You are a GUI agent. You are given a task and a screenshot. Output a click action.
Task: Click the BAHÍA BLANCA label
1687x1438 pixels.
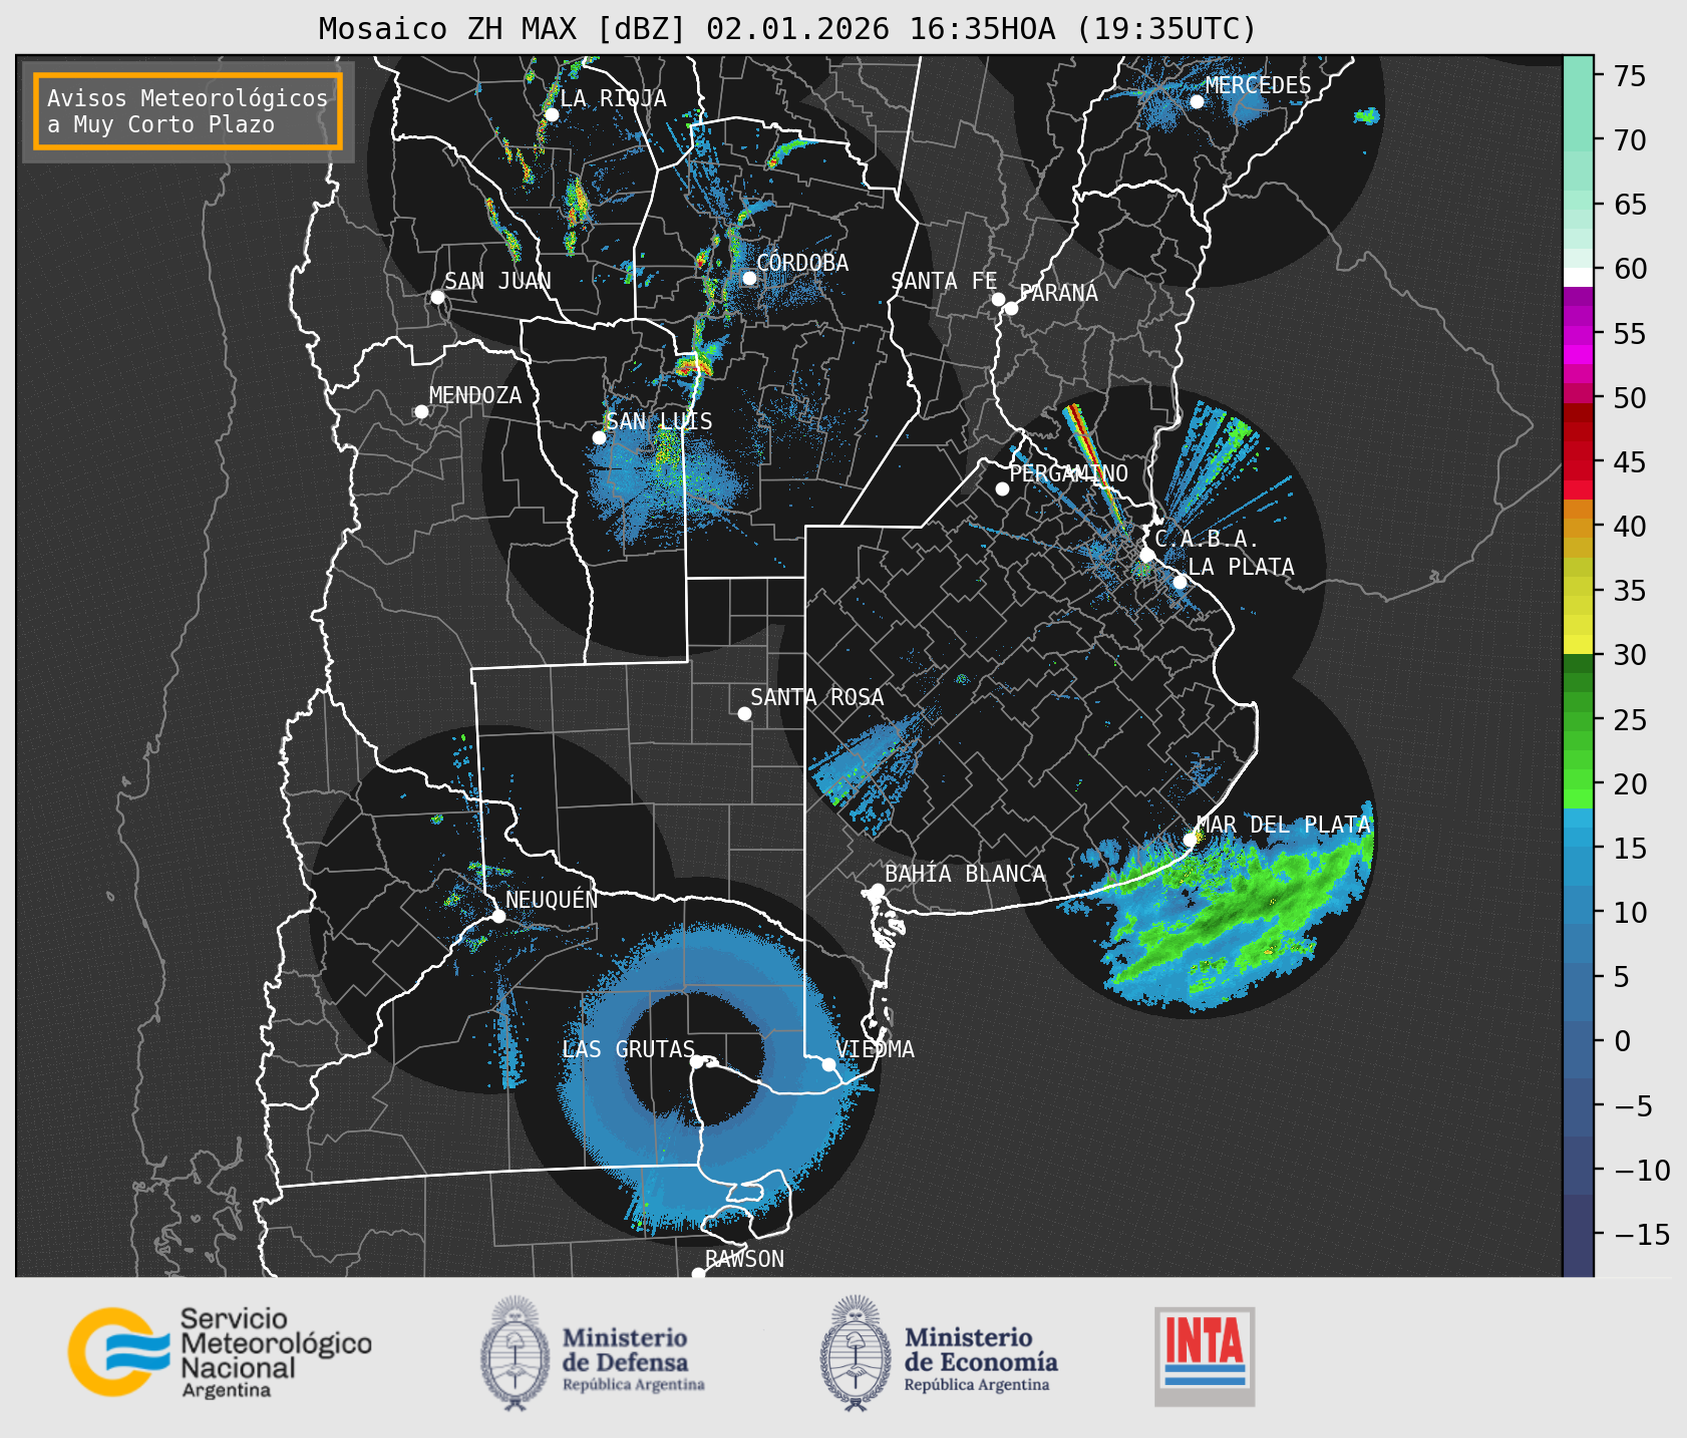click(x=965, y=874)
